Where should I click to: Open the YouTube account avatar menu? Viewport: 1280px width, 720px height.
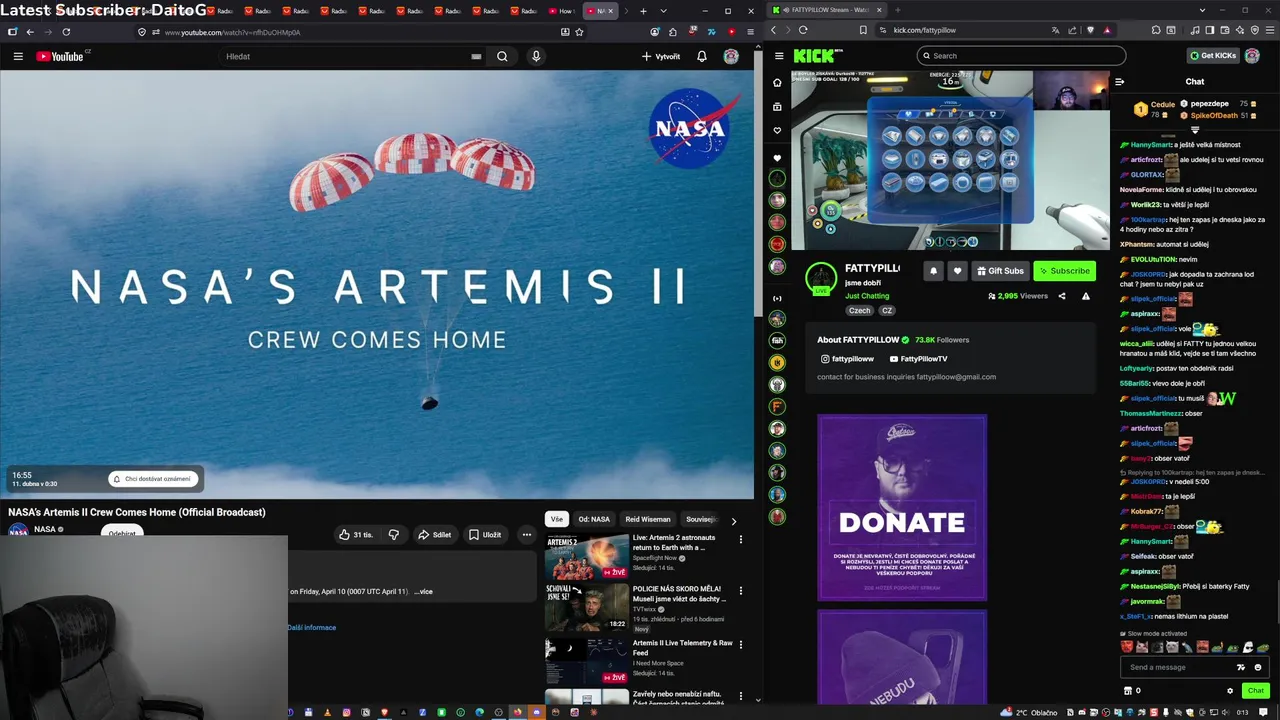point(731,56)
